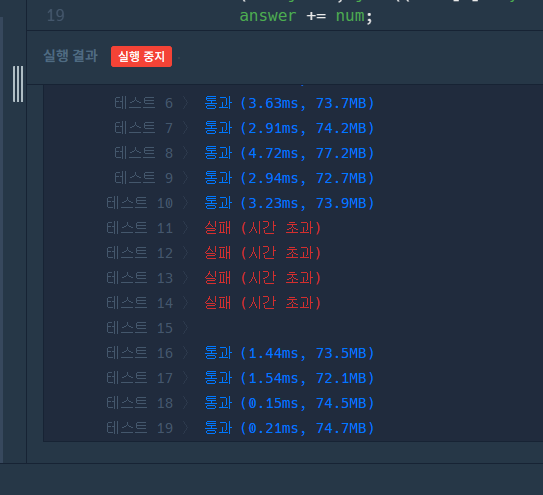Select 테스트 13 row label
The height and width of the screenshot is (495, 543).
140,278
